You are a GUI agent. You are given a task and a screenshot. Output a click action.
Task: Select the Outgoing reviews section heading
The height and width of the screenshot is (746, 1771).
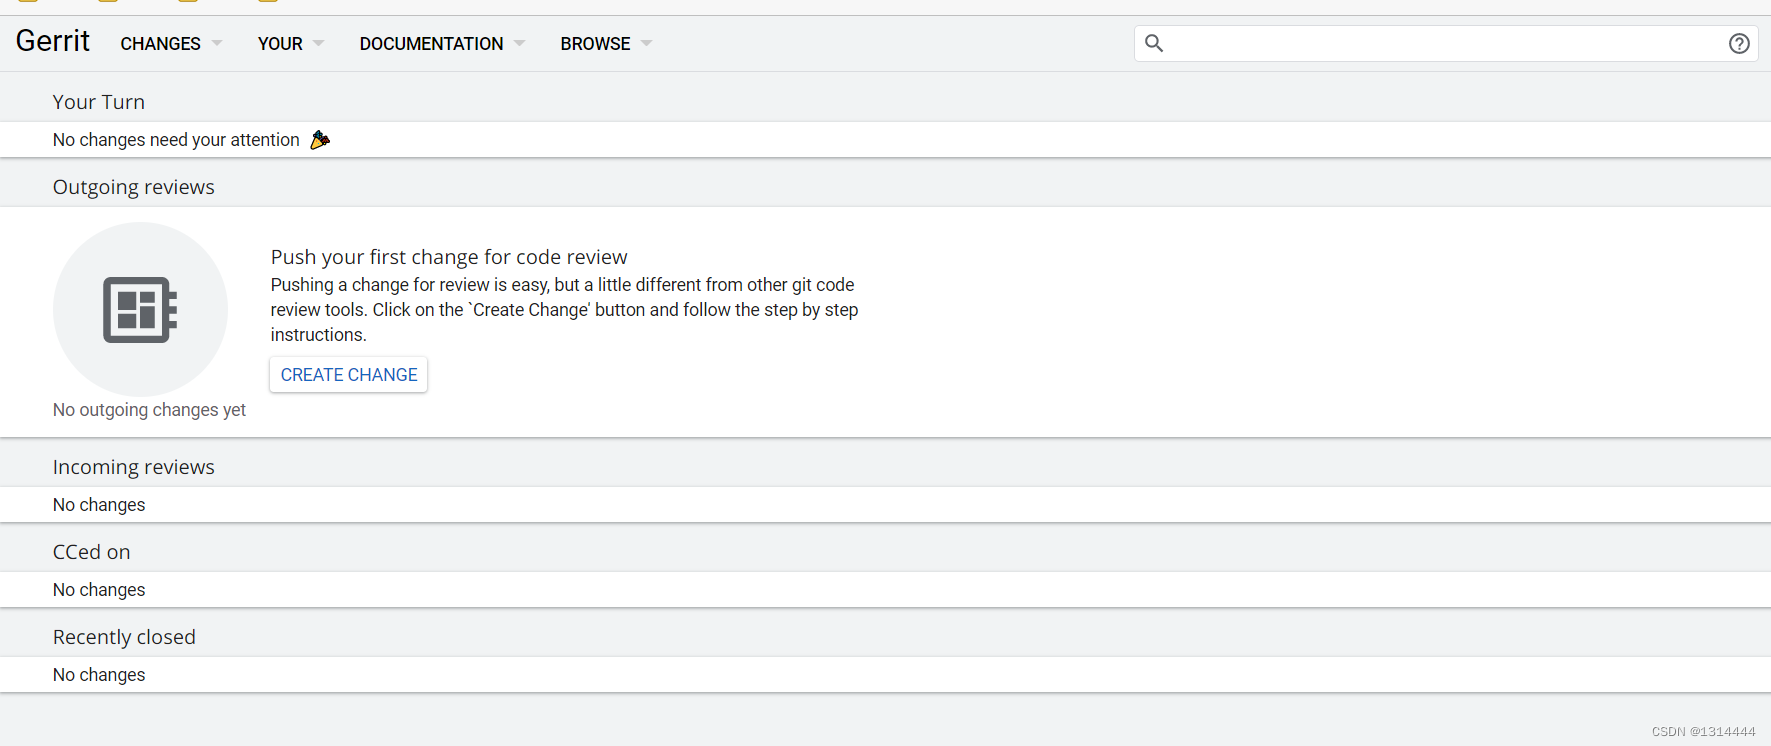pos(134,187)
